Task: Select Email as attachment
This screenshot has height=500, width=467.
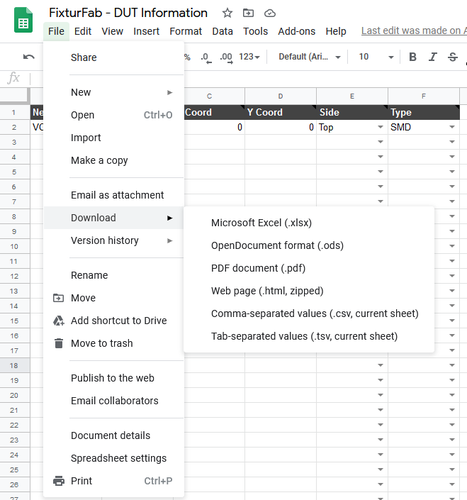Action: (x=113, y=195)
